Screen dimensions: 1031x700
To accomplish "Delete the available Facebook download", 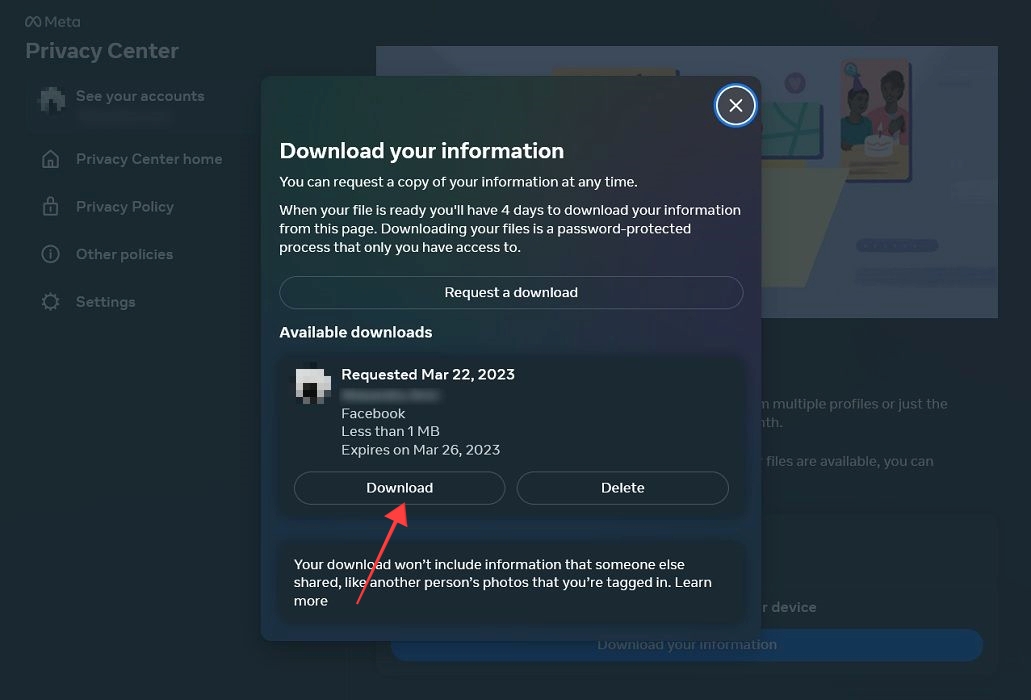I will click(x=622, y=487).
